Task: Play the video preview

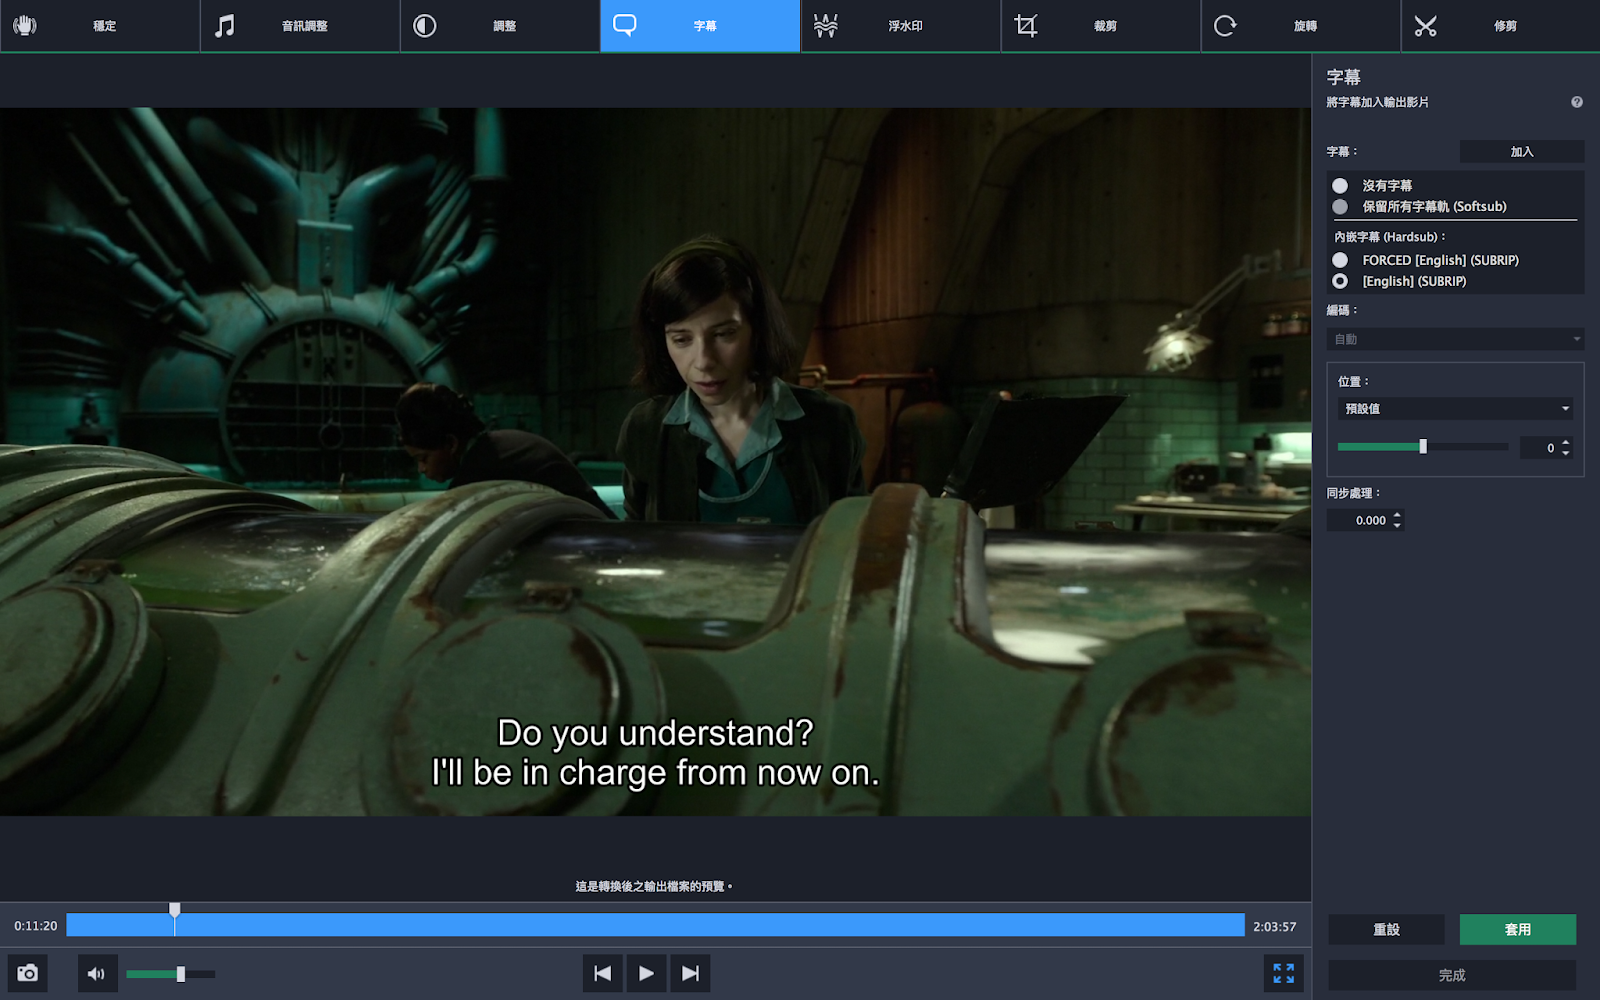Action: [x=646, y=973]
